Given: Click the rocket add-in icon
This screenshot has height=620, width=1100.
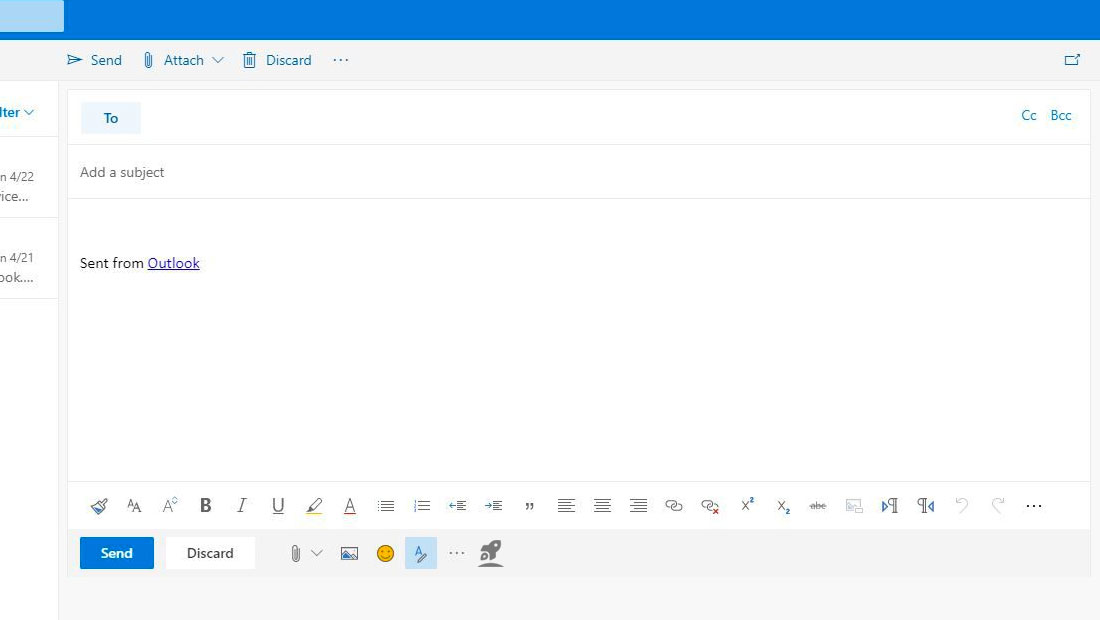Looking at the screenshot, I should [x=490, y=553].
